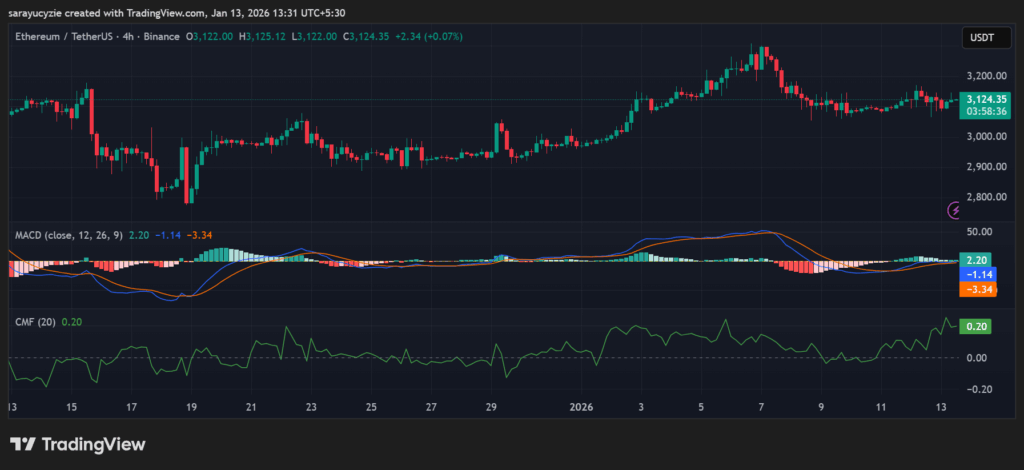The width and height of the screenshot is (1024, 470).
Task: Click date 7 on the time axis
Action: [761, 408]
